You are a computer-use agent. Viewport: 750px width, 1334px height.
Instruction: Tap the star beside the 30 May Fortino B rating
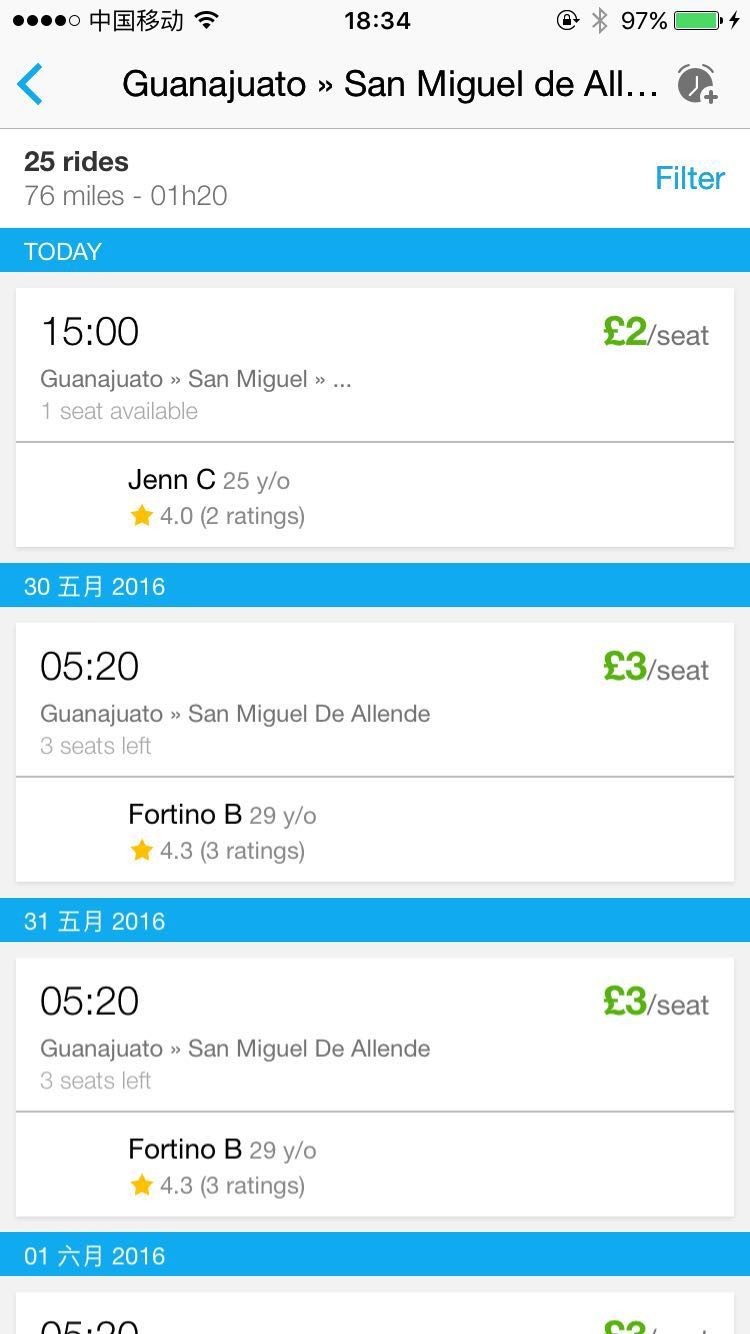point(142,851)
